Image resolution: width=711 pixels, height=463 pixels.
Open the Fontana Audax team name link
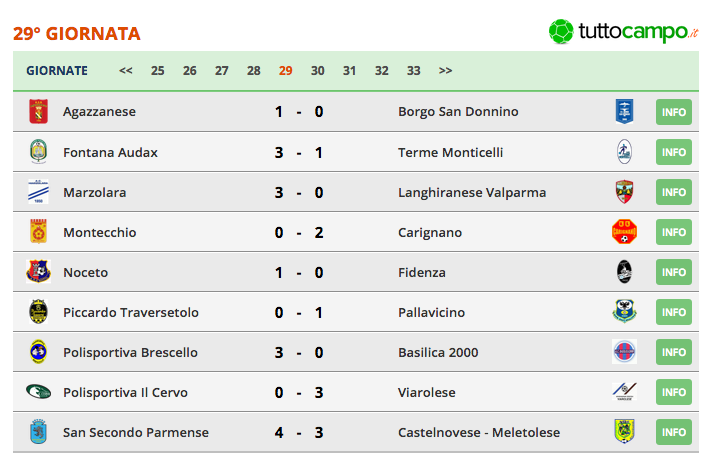point(110,152)
